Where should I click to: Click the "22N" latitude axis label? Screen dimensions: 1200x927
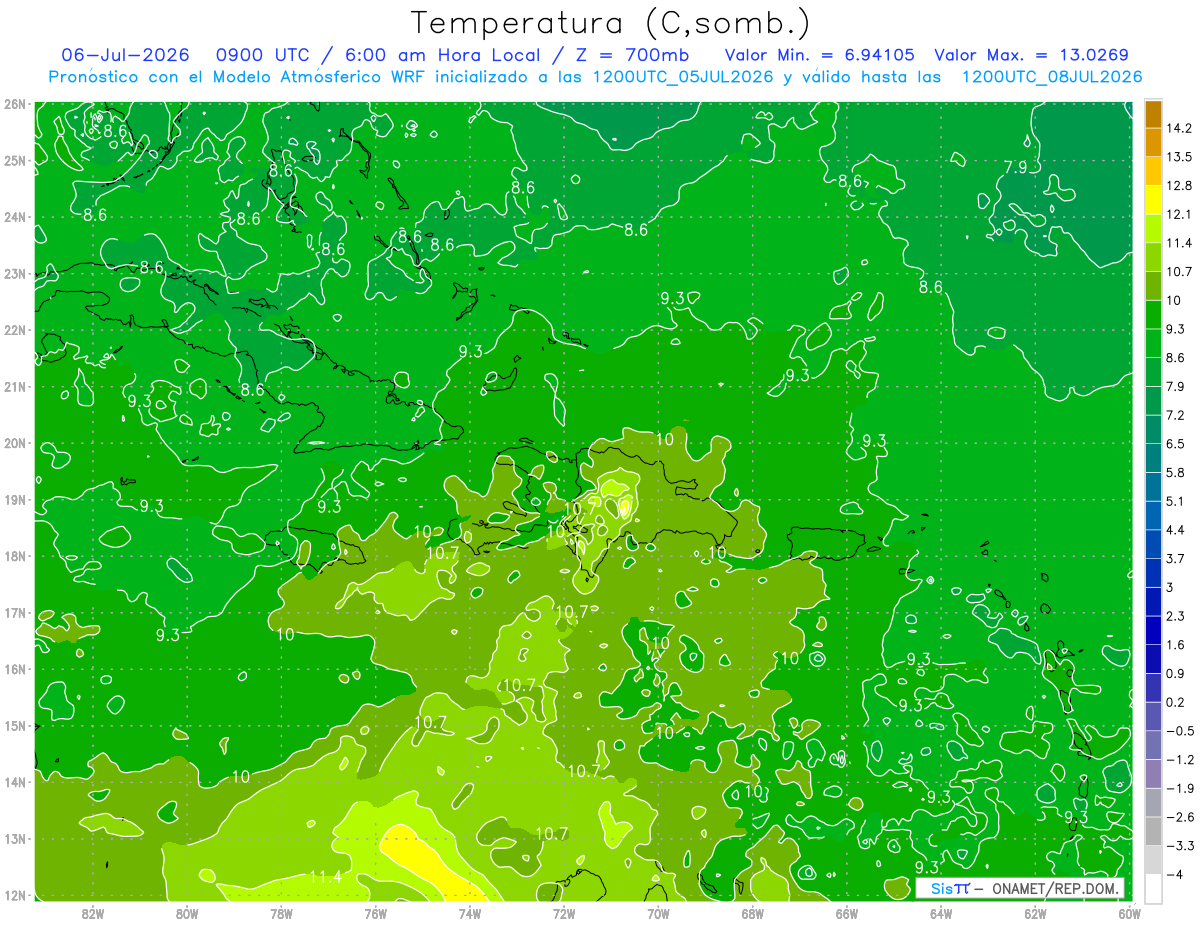pos(14,330)
